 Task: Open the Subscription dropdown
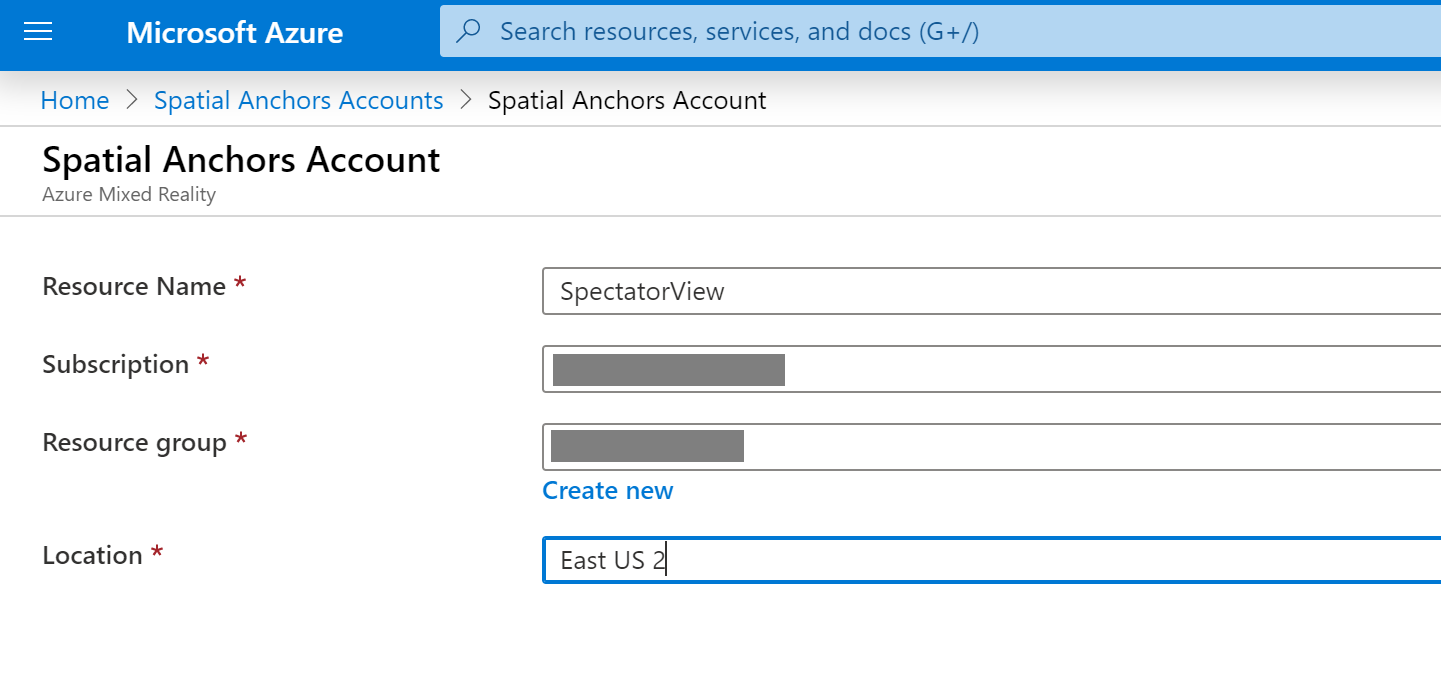[991, 369]
